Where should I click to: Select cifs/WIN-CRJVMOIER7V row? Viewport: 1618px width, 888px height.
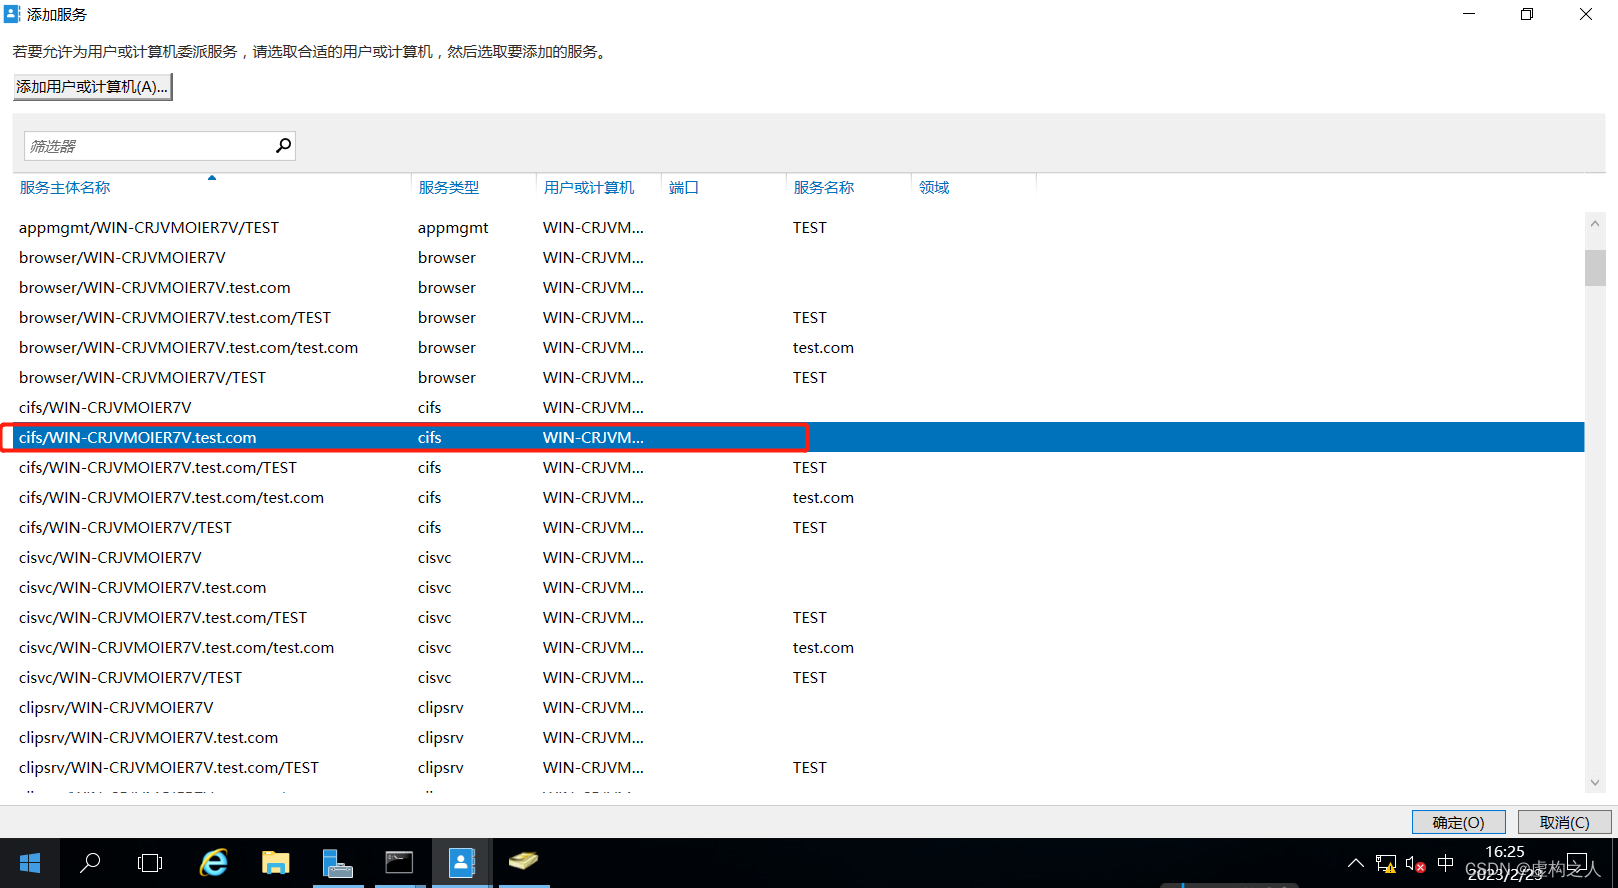[798, 407]
